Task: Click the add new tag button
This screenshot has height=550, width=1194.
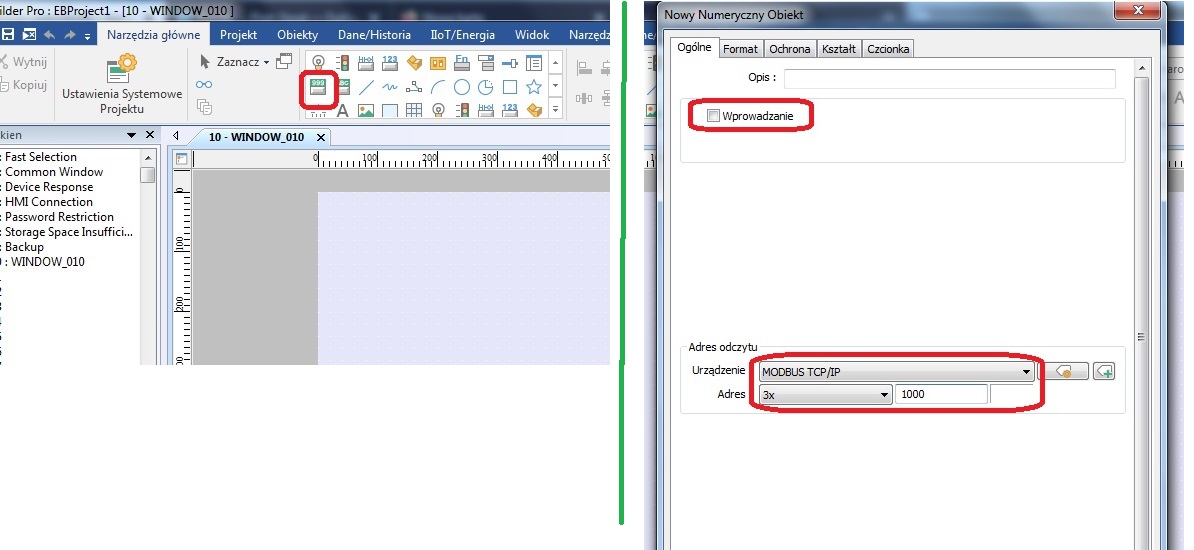Action: 1104,371
